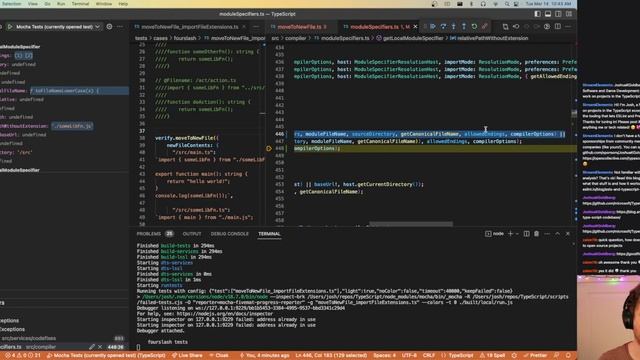Open compiler breadcrumb folder

[296, 38]
